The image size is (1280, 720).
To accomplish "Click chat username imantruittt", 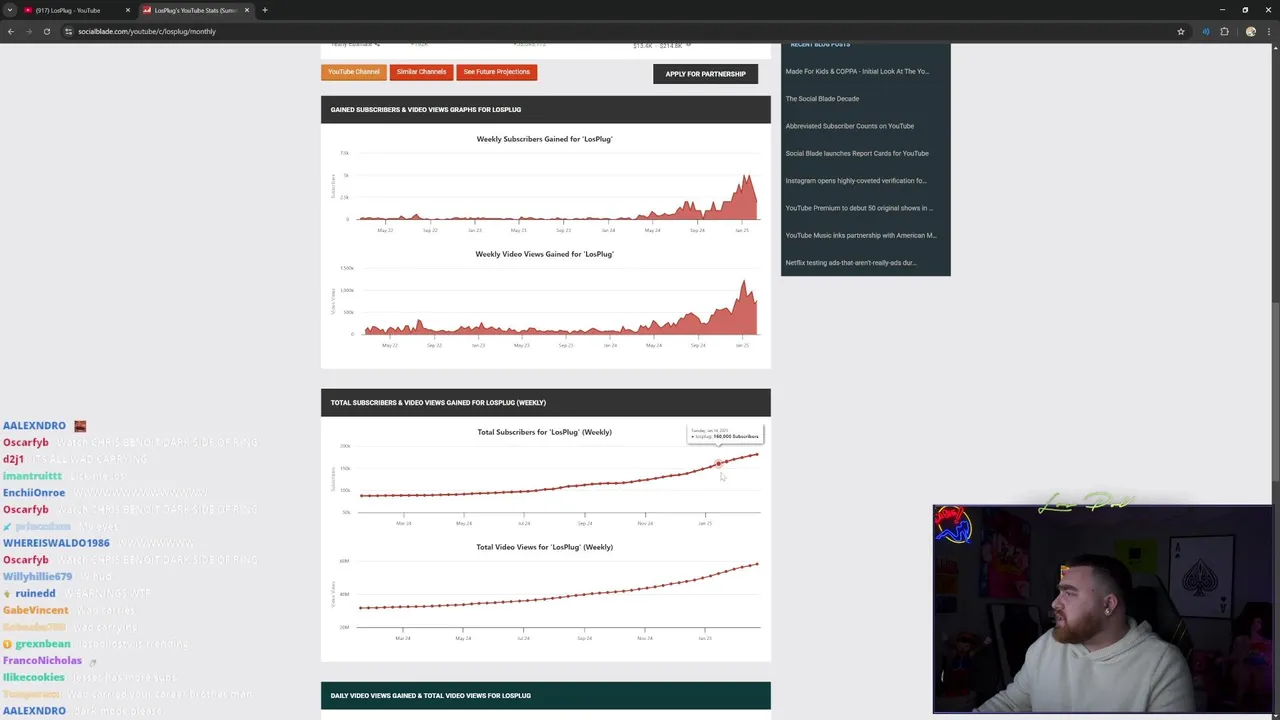I will coord(32,476).
